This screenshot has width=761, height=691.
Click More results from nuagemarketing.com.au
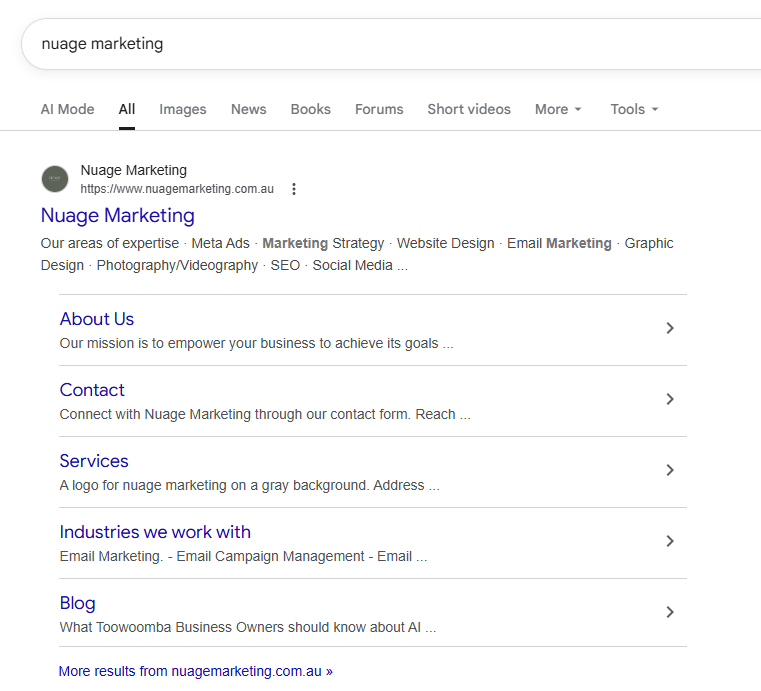[x=196, y=671]
